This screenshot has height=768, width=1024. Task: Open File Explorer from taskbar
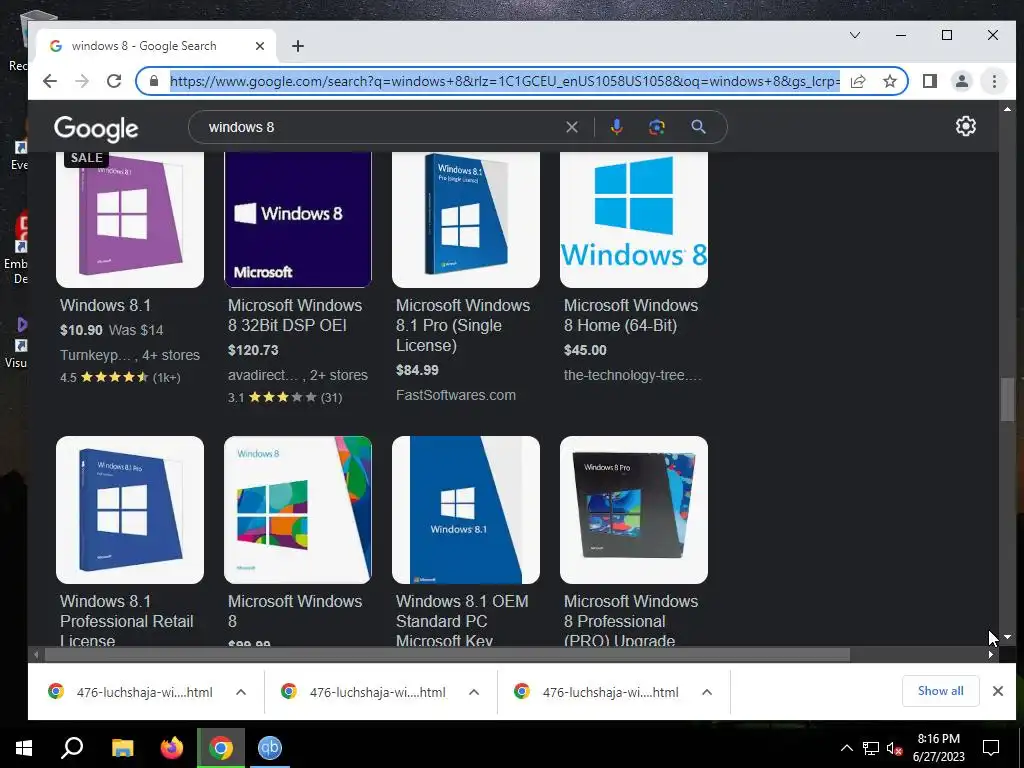tap(122, 748)
